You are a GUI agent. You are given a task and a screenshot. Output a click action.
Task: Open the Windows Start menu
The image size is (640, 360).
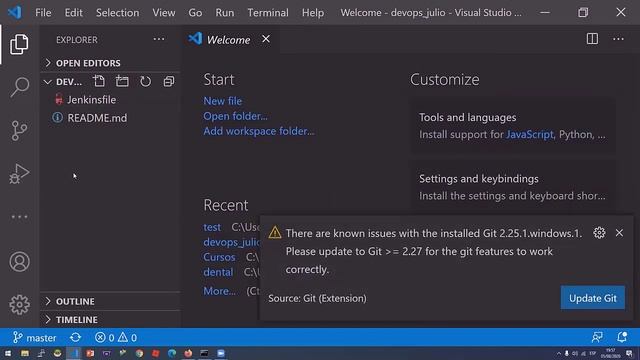pos(8,353)
